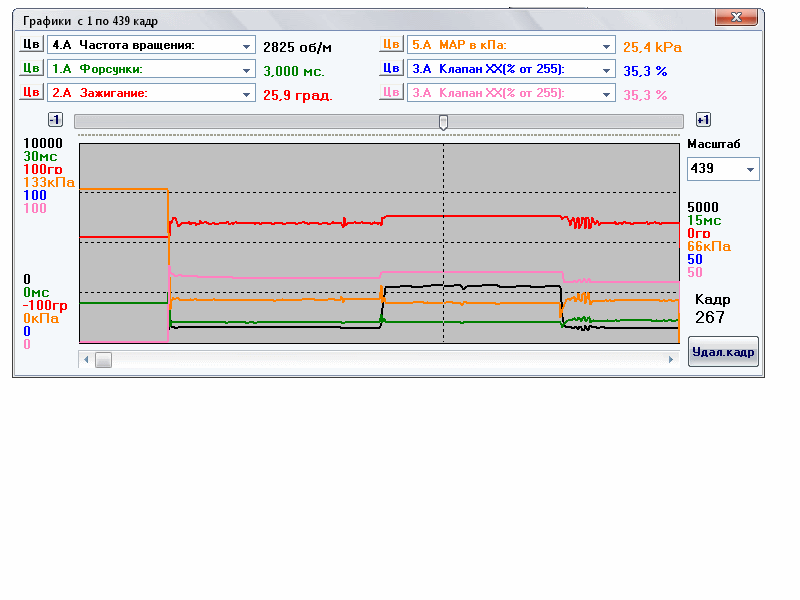
Task: Click the blue Цв button for Клапан XX
Action: pyautogui.click(x=391, y=69)
